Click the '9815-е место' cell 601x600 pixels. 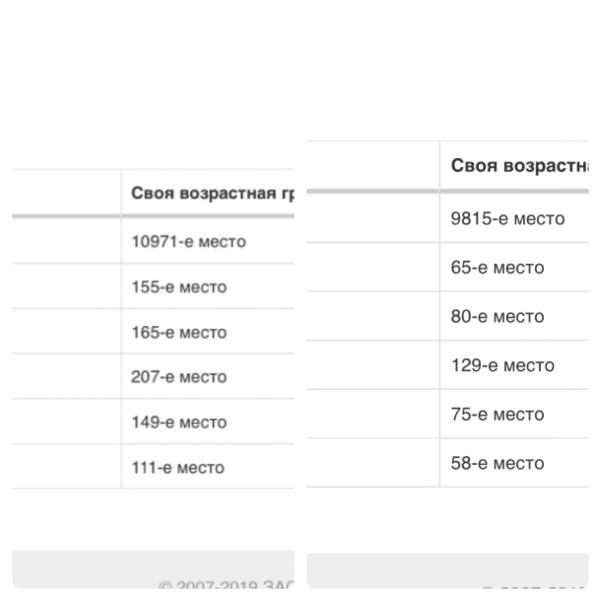point(514,218)
